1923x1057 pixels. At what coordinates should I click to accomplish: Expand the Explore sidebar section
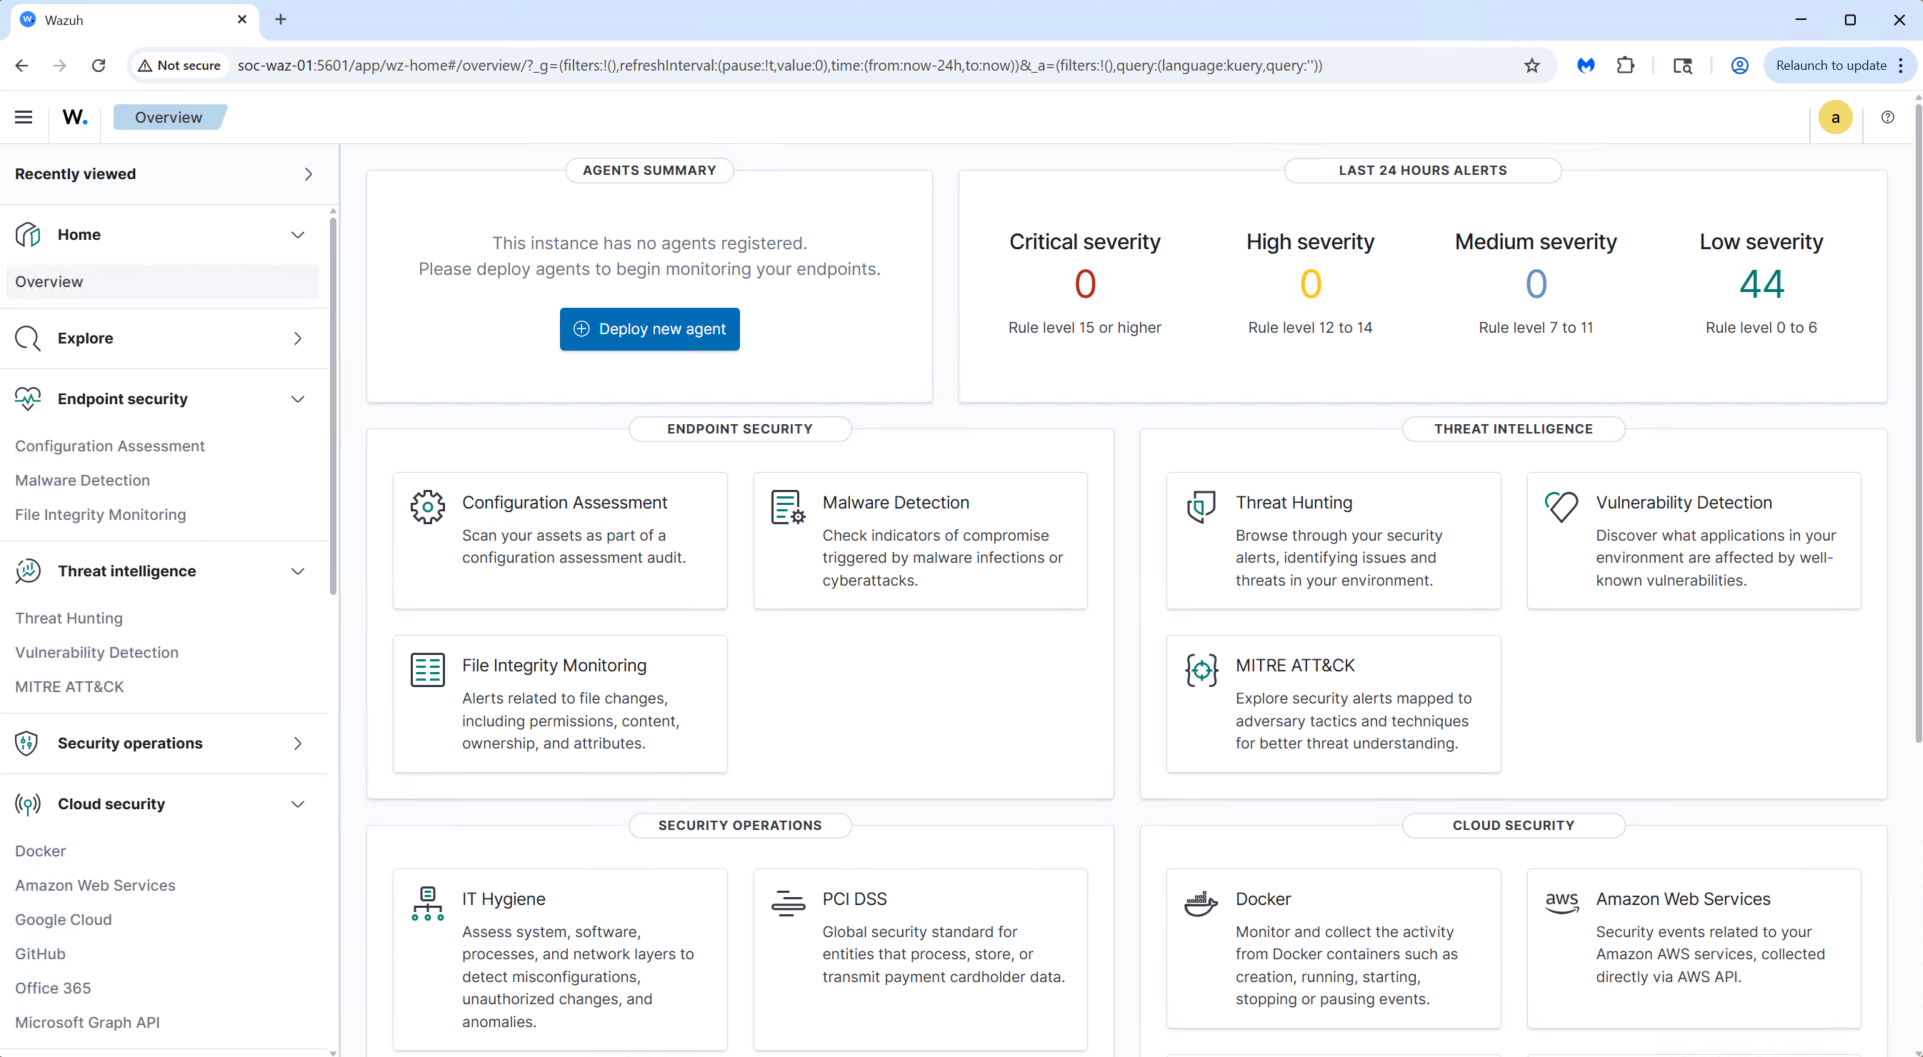(297, 339)
